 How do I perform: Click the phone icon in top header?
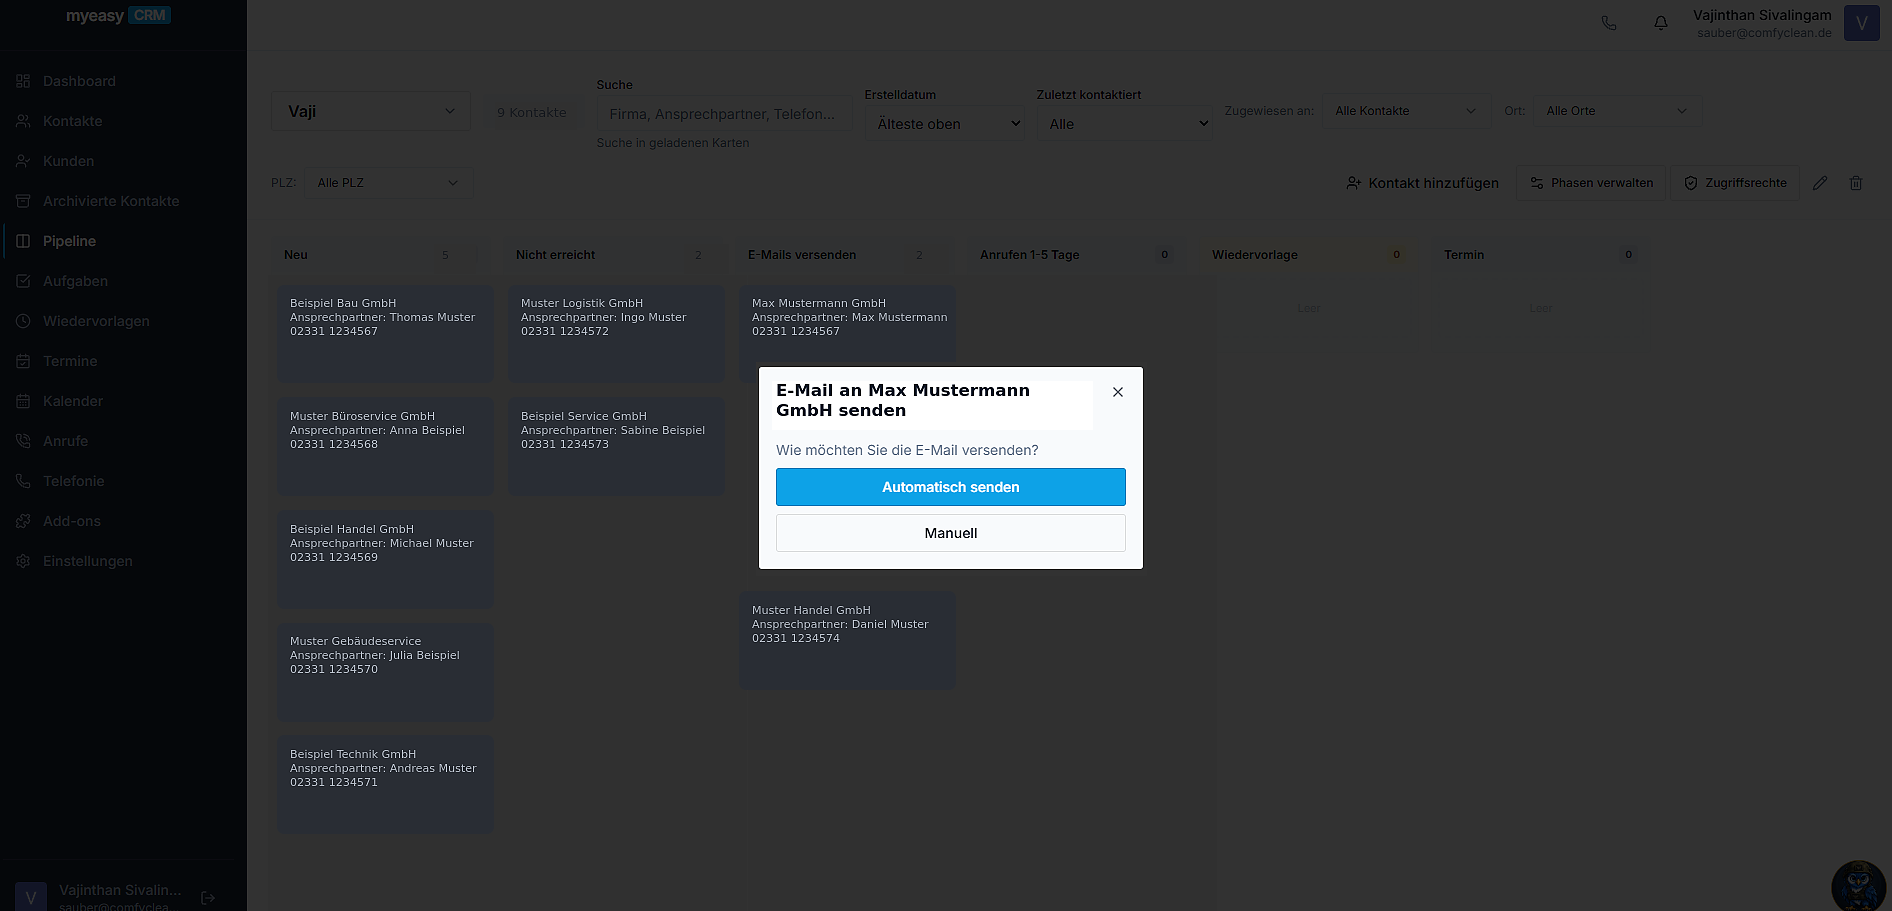click(x=1609, y=22)
